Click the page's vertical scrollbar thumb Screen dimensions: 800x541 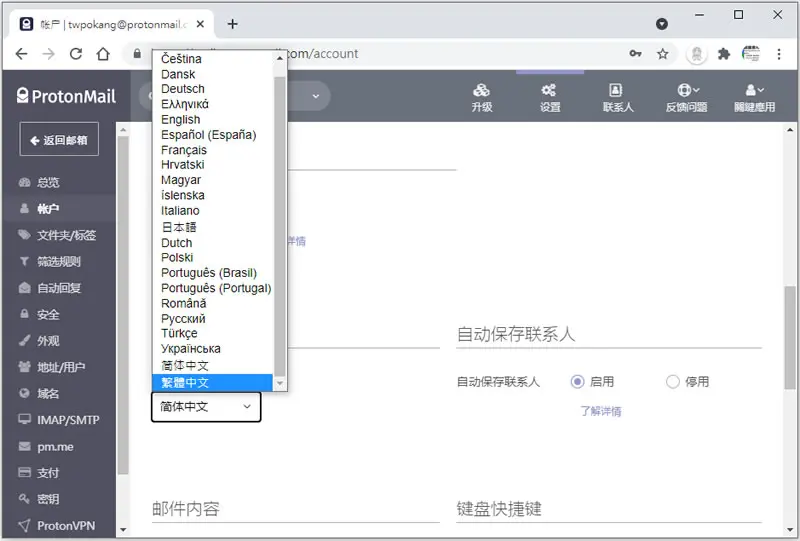[x=790, y=338]
